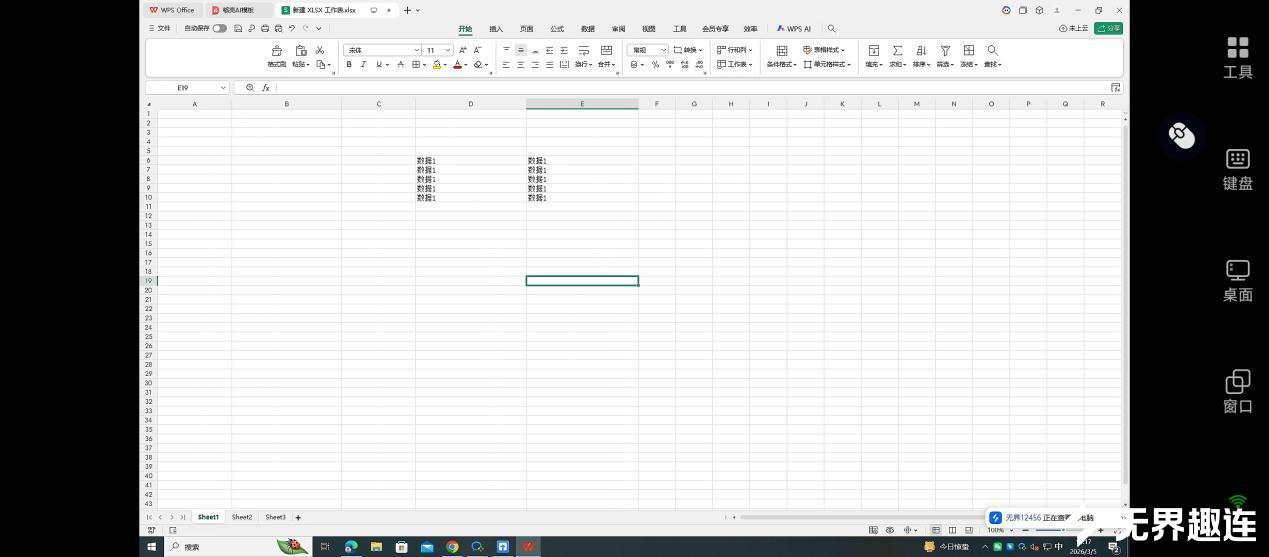This screenshot has height=557, width=1269.
Task: Toggle the 自动保存 auto-save switch
Action: coord(219,29)
